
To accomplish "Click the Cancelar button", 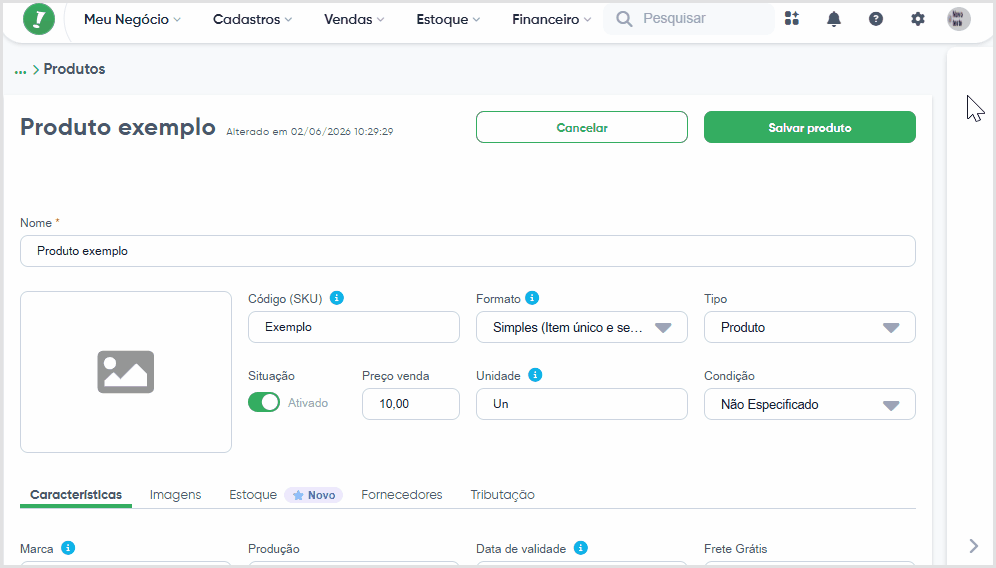I will (581, 127).
